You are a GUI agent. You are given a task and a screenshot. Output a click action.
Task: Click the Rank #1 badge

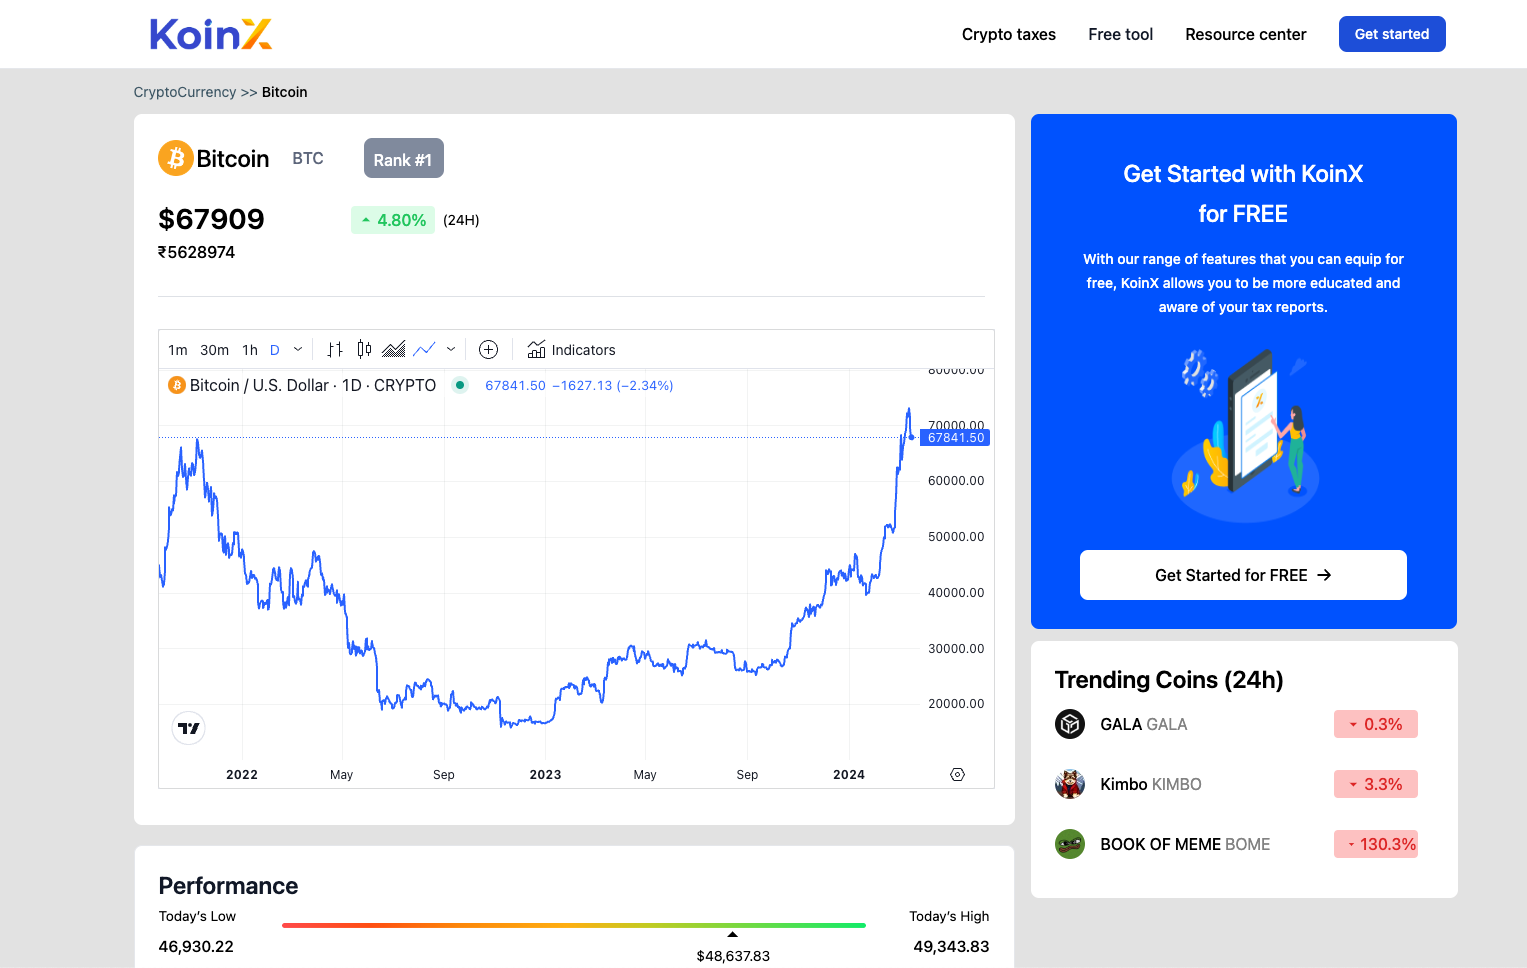(x=403, y=159)
